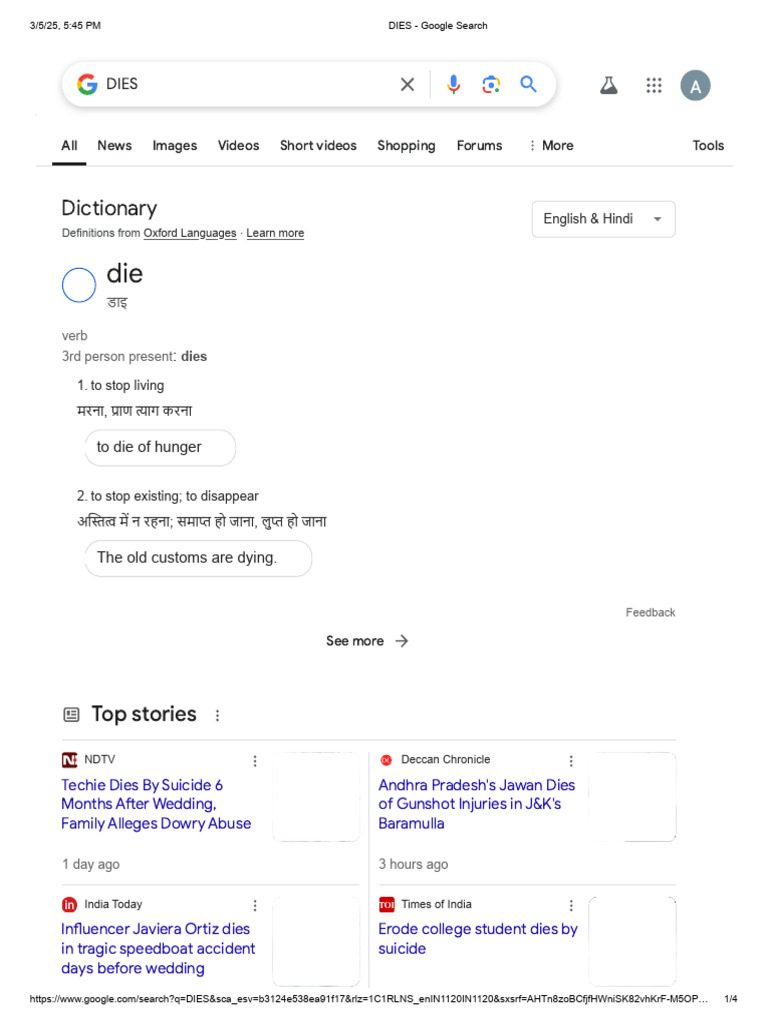The width and height of the screenshot is (768, 1024).
Task: Click the blue magnifier search icon
Action: point(529,85)
